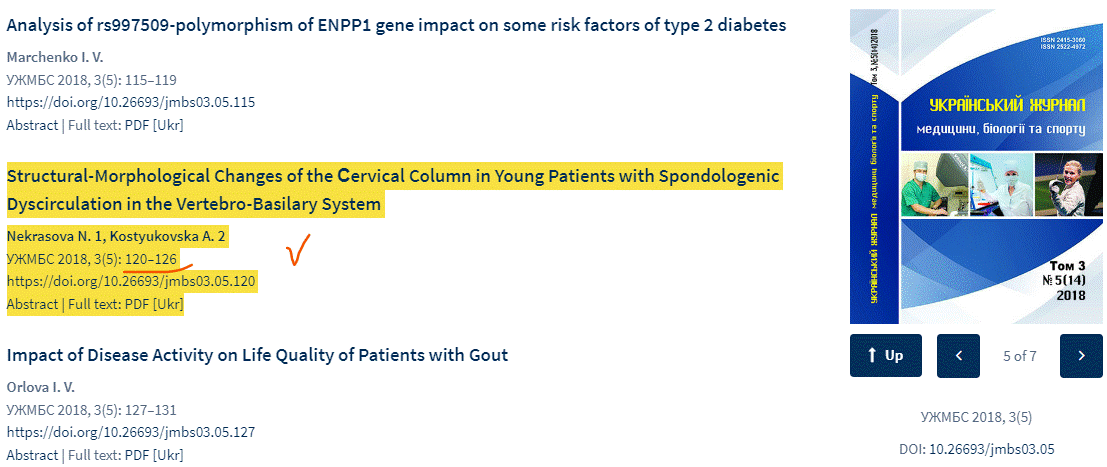Viewport: 1107px width, 467px height.
Task: Go to next article with right chevron
Action: 1081,355
